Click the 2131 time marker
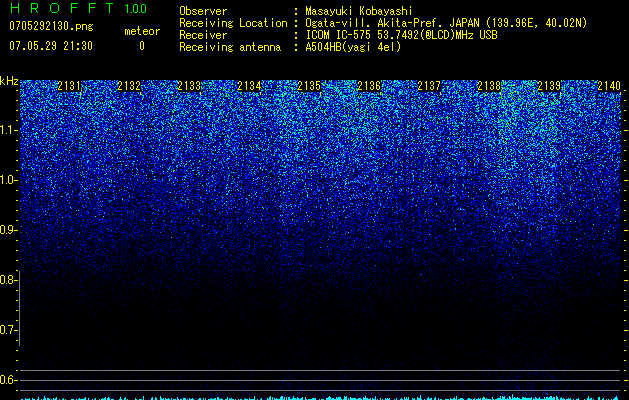This screenshot has height=400, width=629. pyautogui.click(x=69, y=86)
